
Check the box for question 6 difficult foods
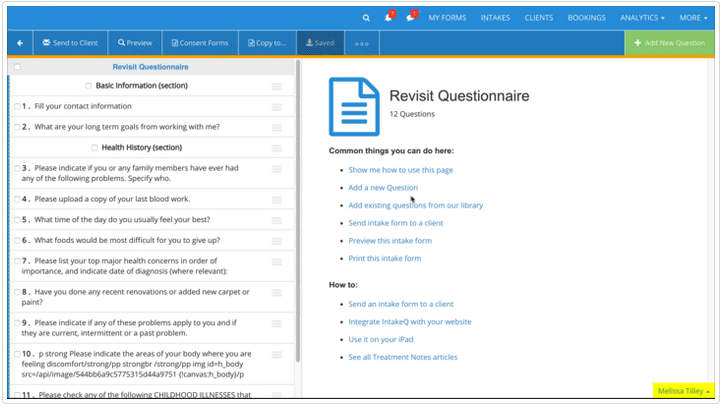(17, 240)
